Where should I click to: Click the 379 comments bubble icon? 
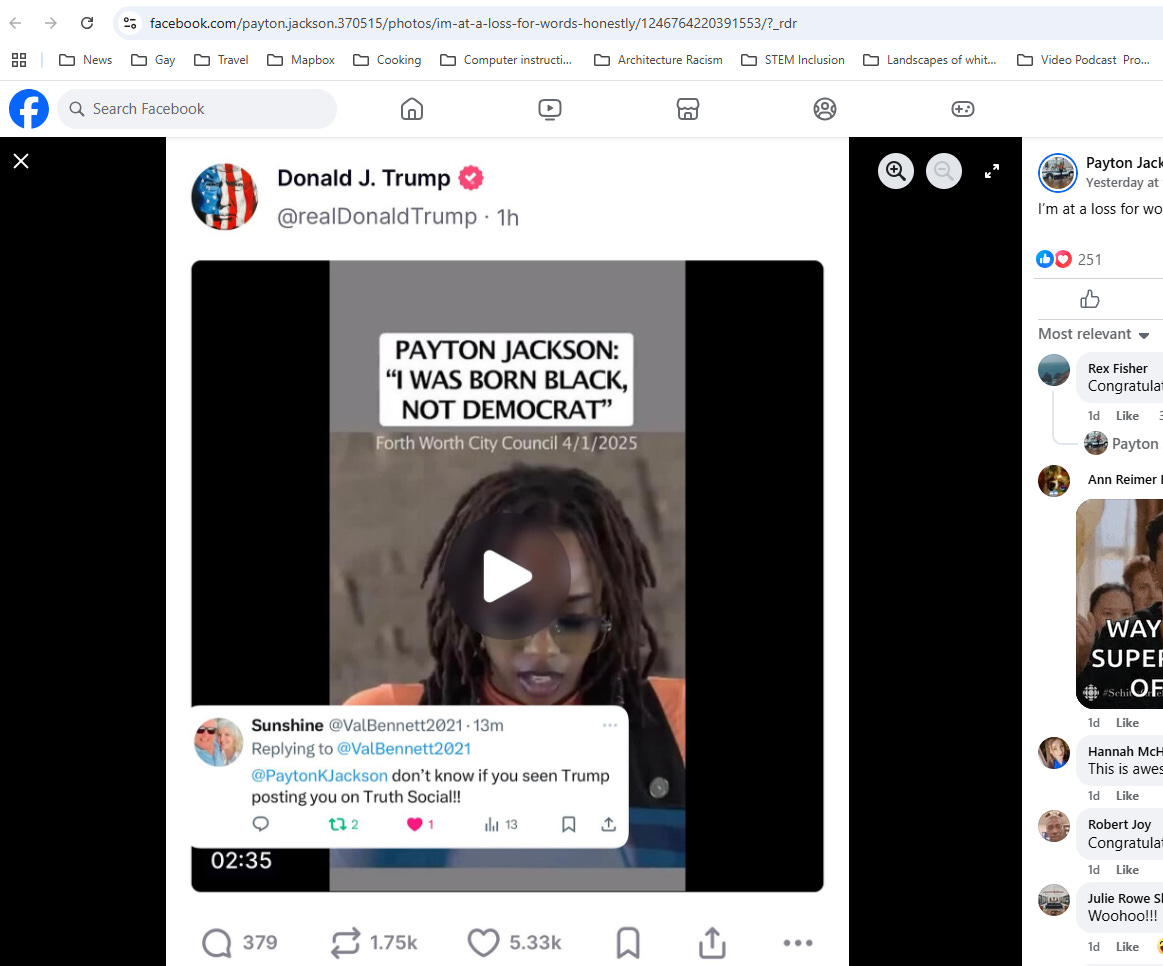pos(217,943)
